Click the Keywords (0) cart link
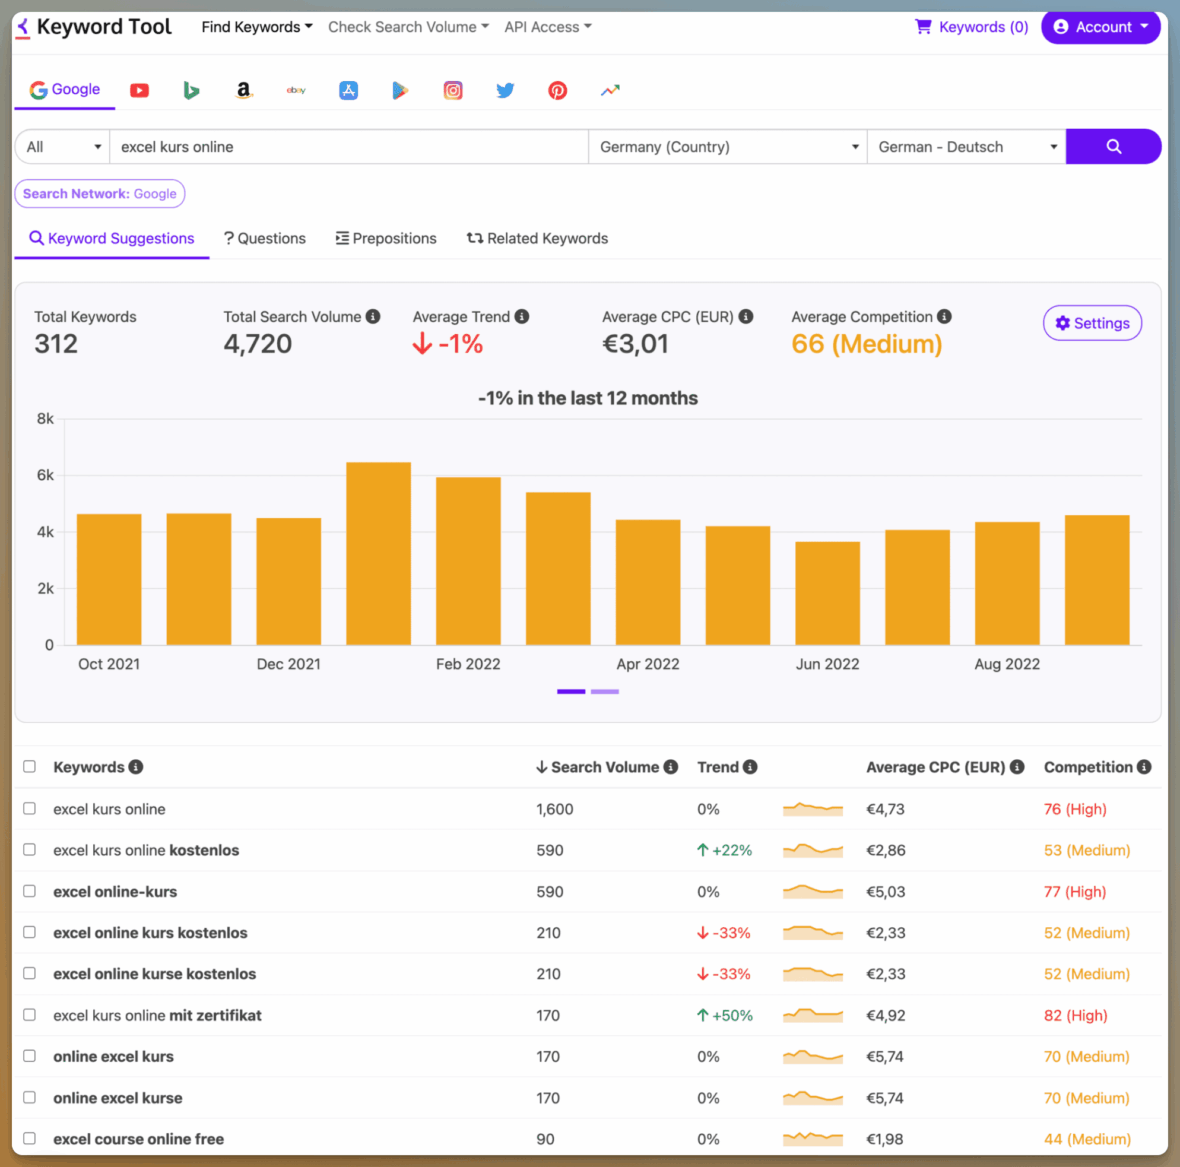Image resolution: width=1180 pixels, height=1167 pixels. pos(971,27)
